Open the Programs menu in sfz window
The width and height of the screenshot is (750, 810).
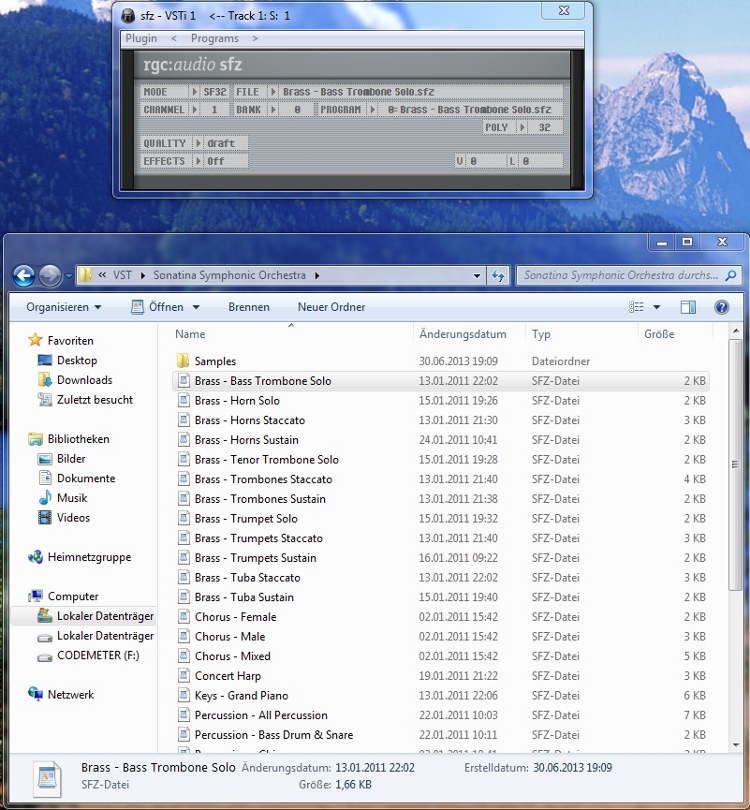click(x=214, y=38)
